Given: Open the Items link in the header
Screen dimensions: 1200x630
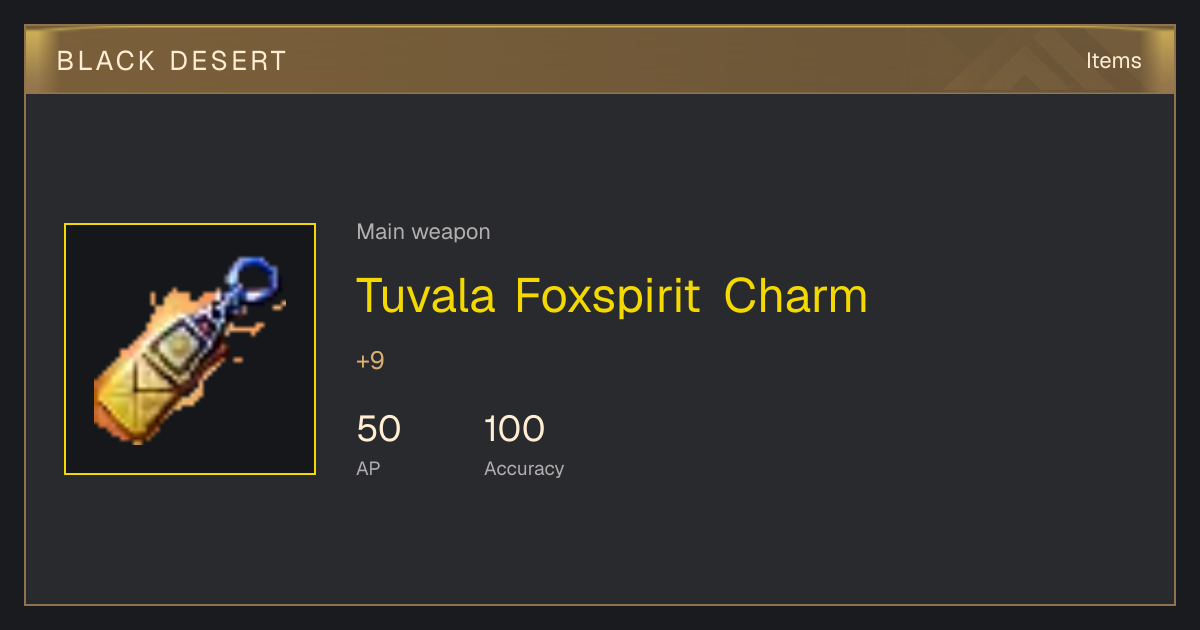Looking at the screenshot, I should coord(1113,60).
